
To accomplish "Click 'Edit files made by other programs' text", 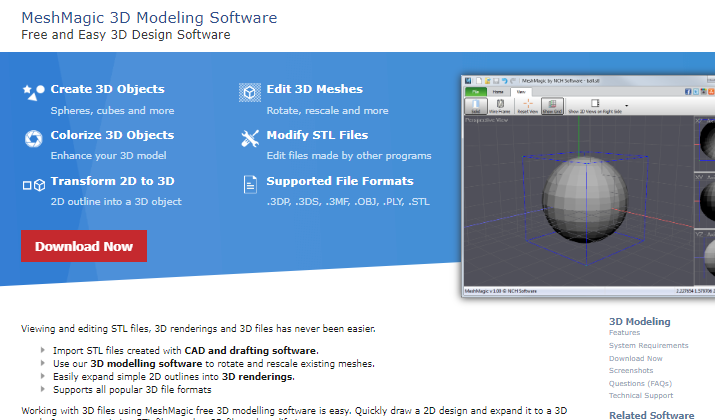I will click(349, 156).
